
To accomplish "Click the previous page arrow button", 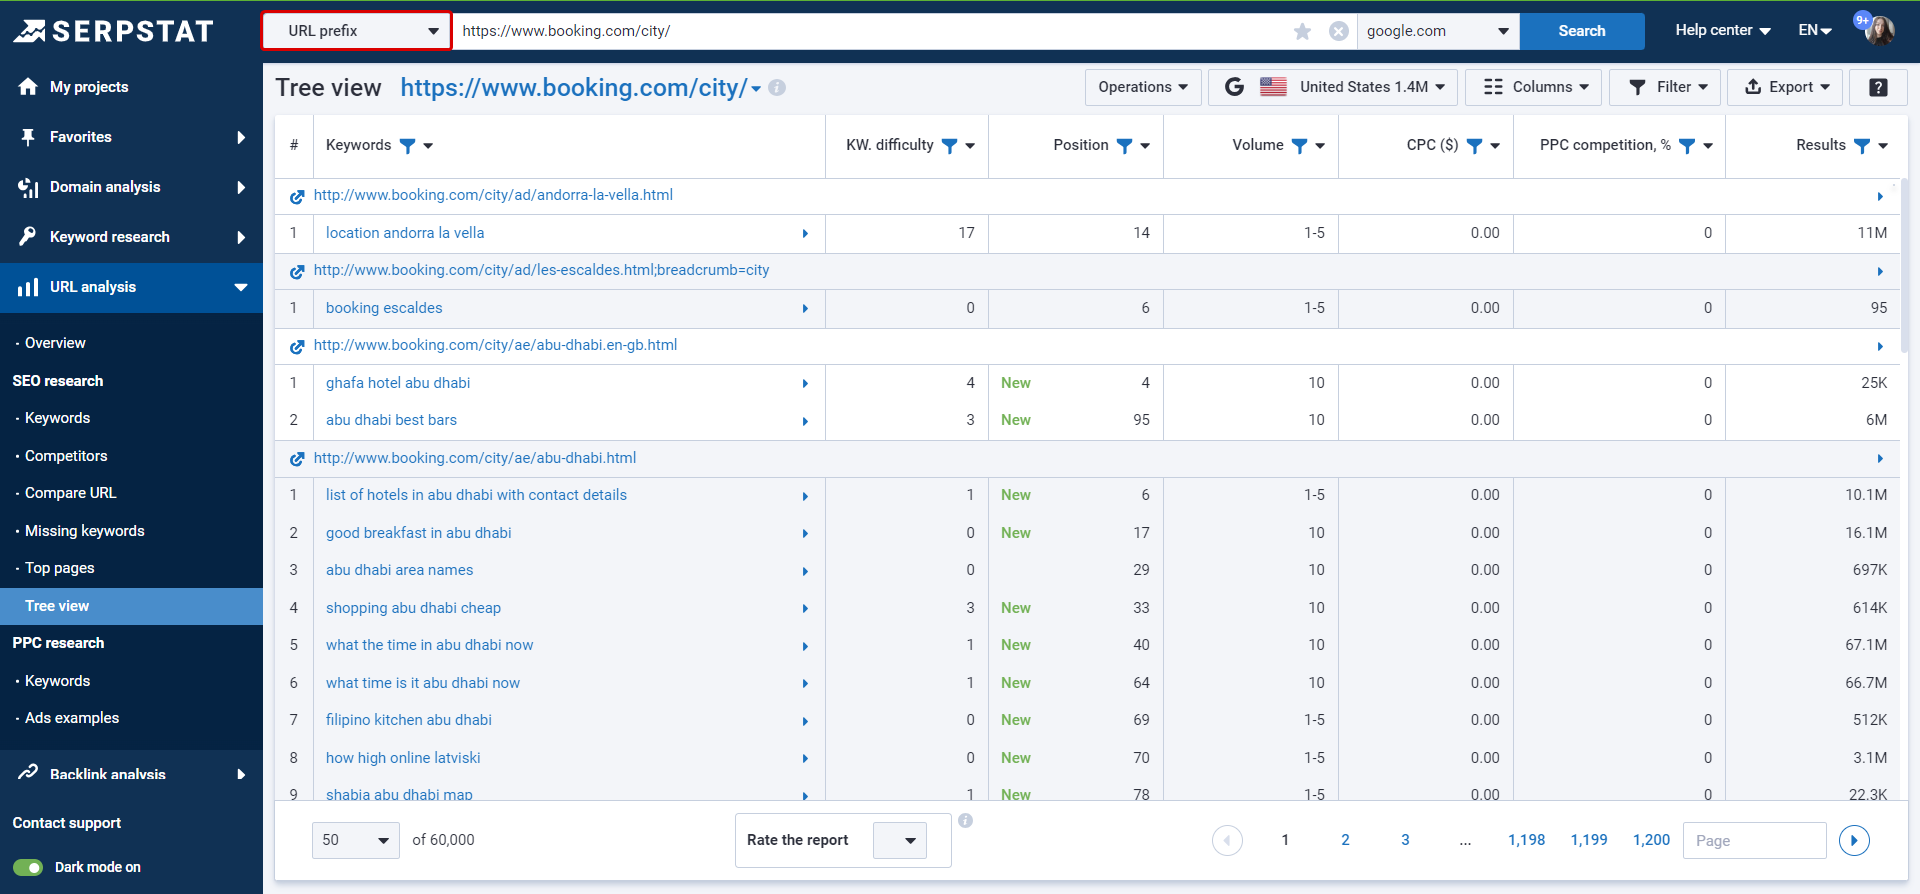I will pyautogui.click(x=1227, y=841).
